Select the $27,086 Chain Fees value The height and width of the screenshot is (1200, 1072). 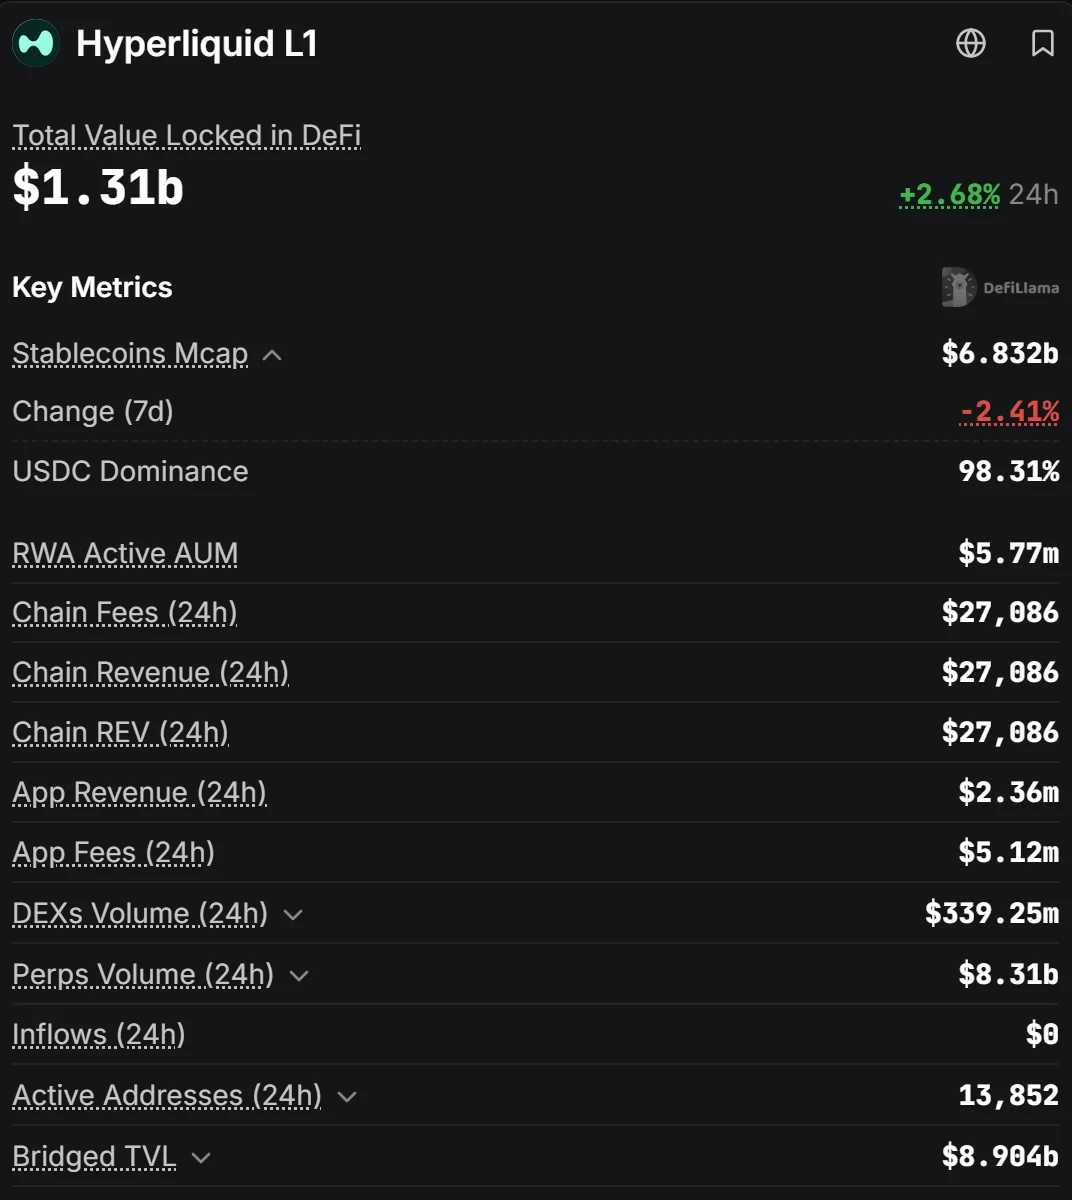point(1000,612)
